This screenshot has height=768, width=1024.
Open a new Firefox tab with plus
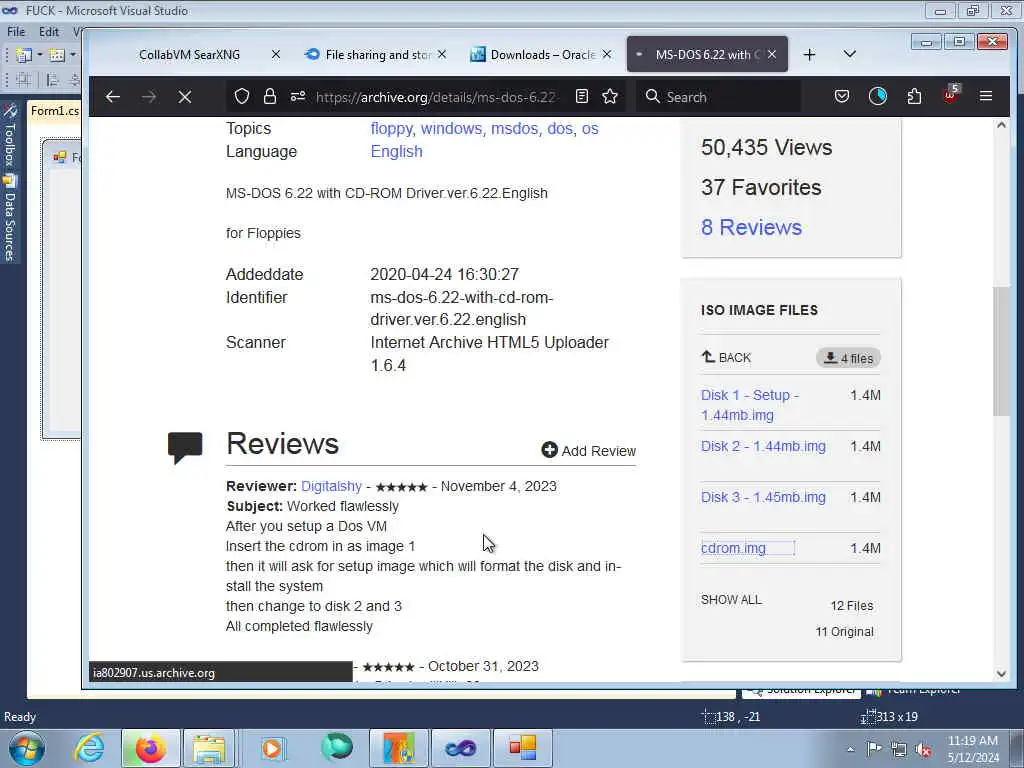[809, 55]
